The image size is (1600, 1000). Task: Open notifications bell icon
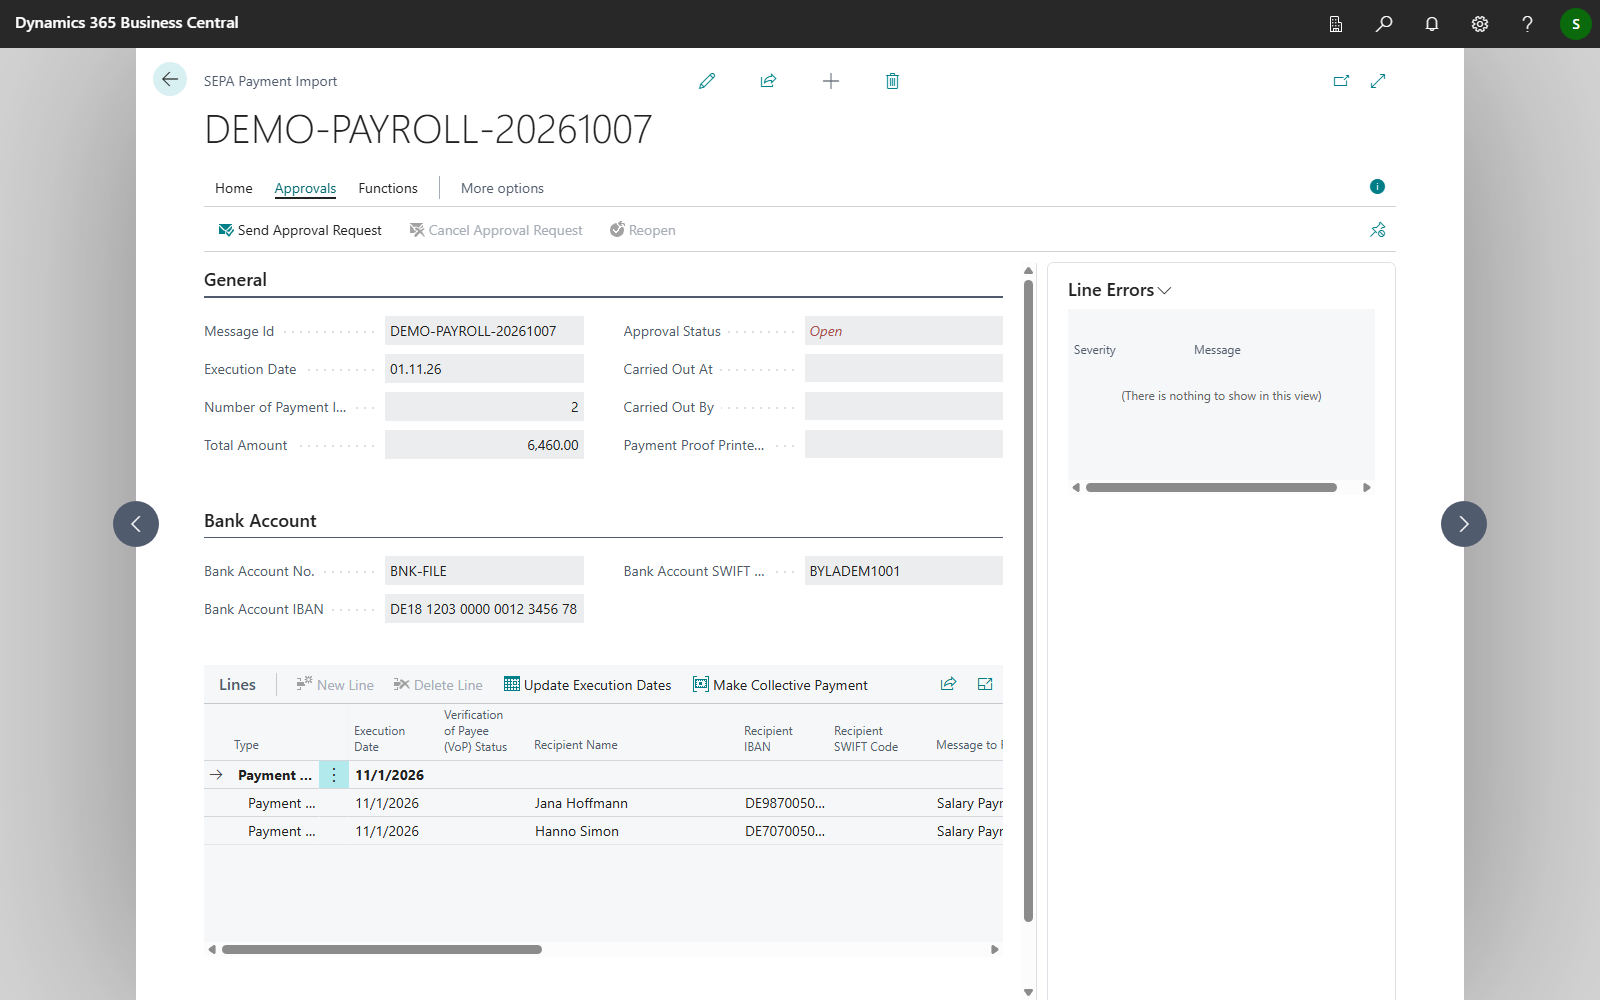1432,24
